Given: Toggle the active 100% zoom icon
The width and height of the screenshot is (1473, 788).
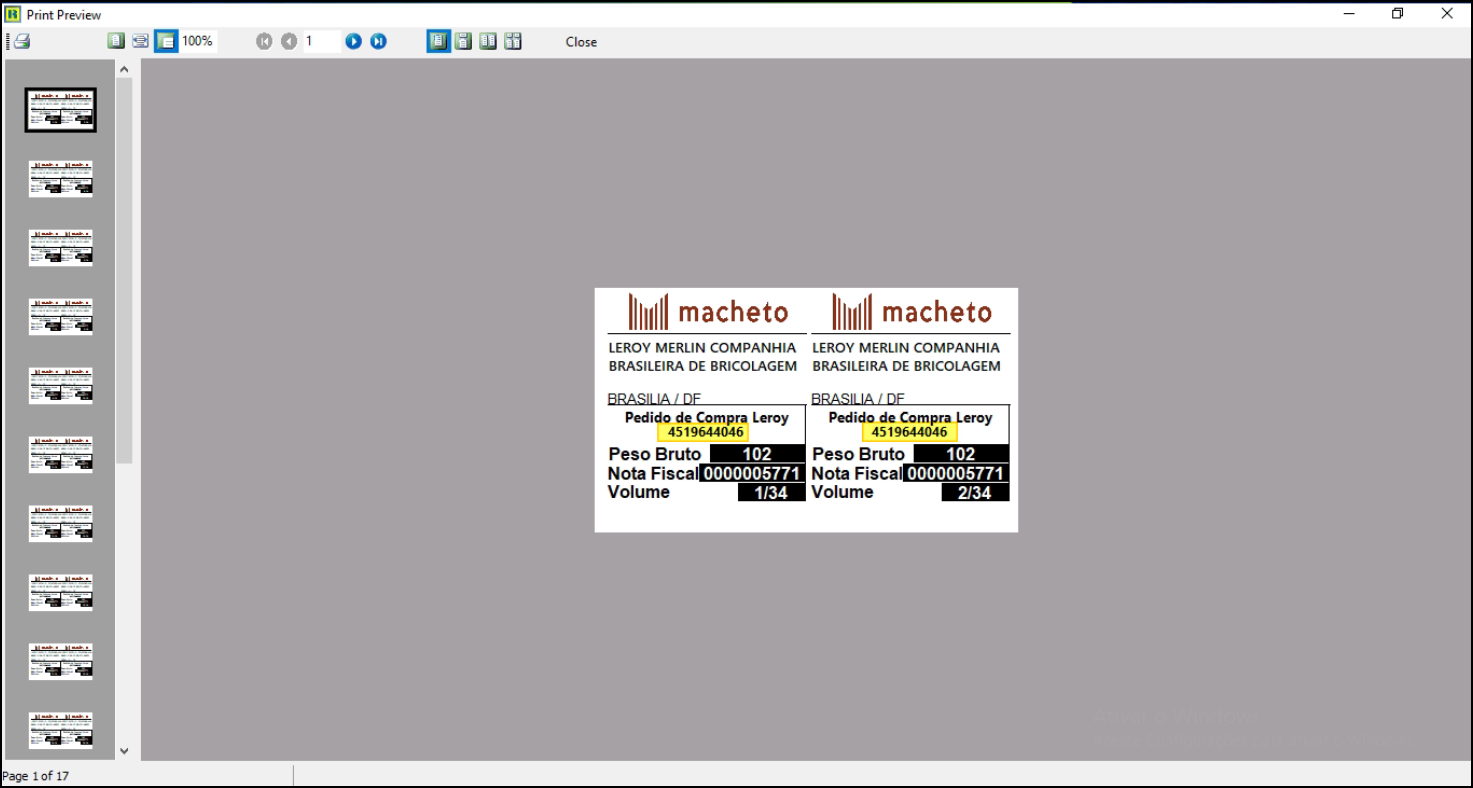Looking at the screenshot, I should tap(166, 41).
